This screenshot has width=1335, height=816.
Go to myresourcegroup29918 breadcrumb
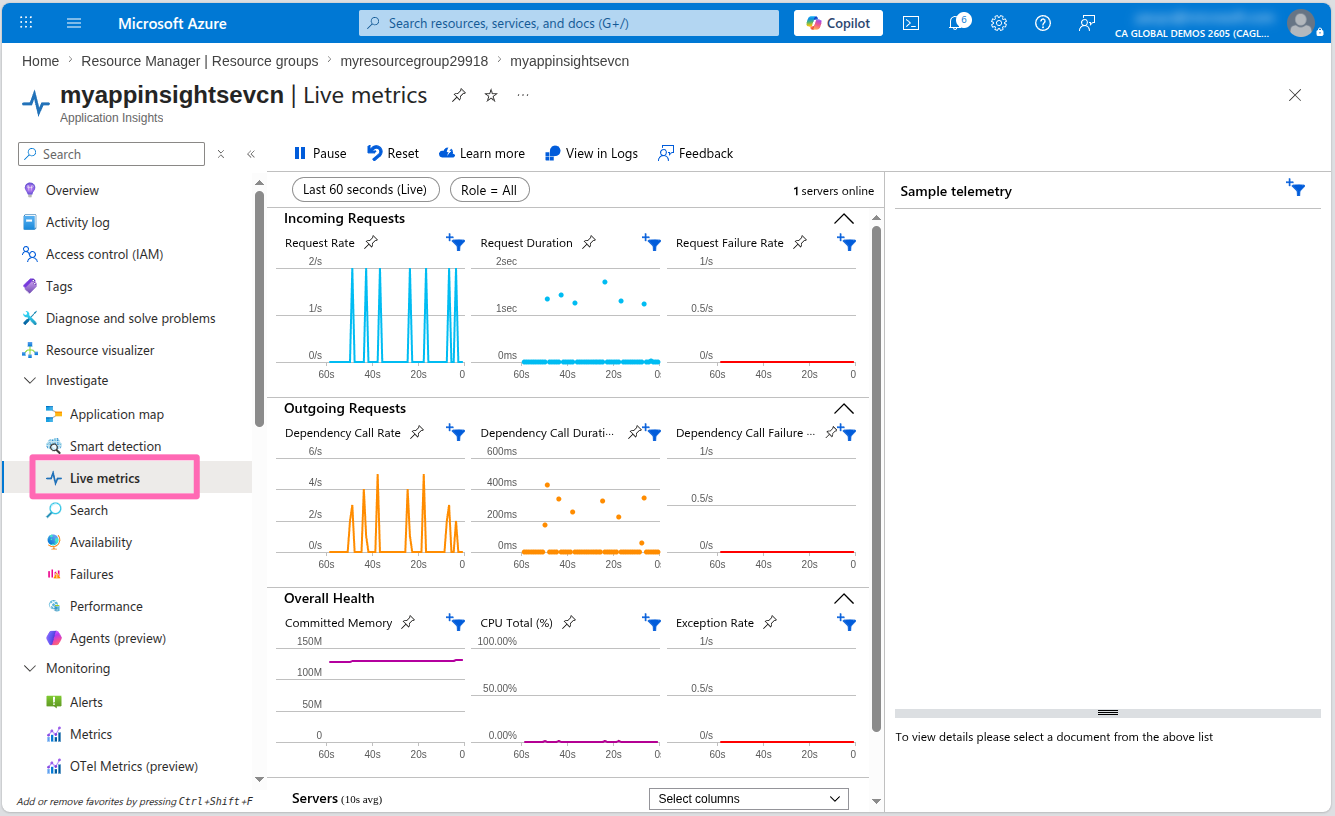414,61
